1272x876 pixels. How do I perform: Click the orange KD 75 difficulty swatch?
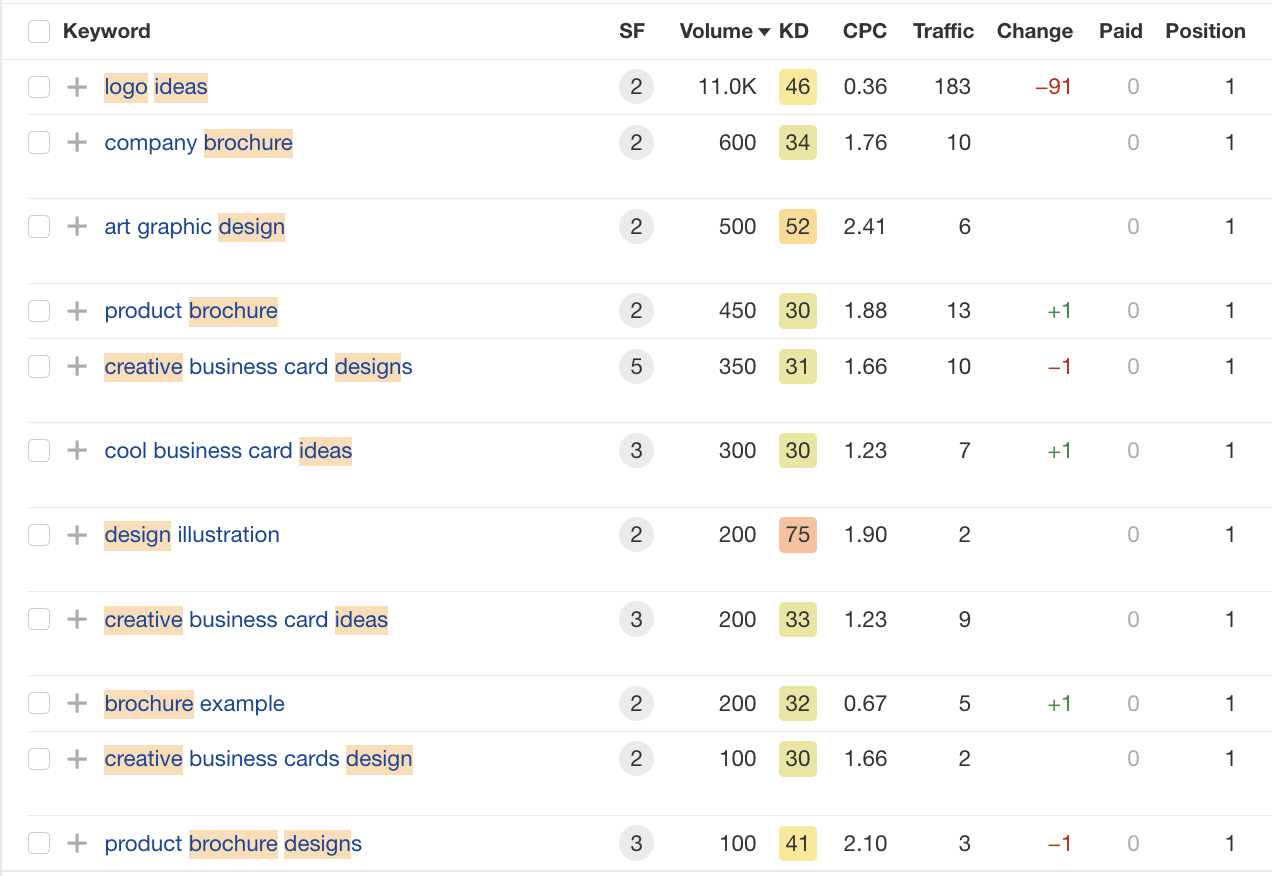[x=797, y=535]
